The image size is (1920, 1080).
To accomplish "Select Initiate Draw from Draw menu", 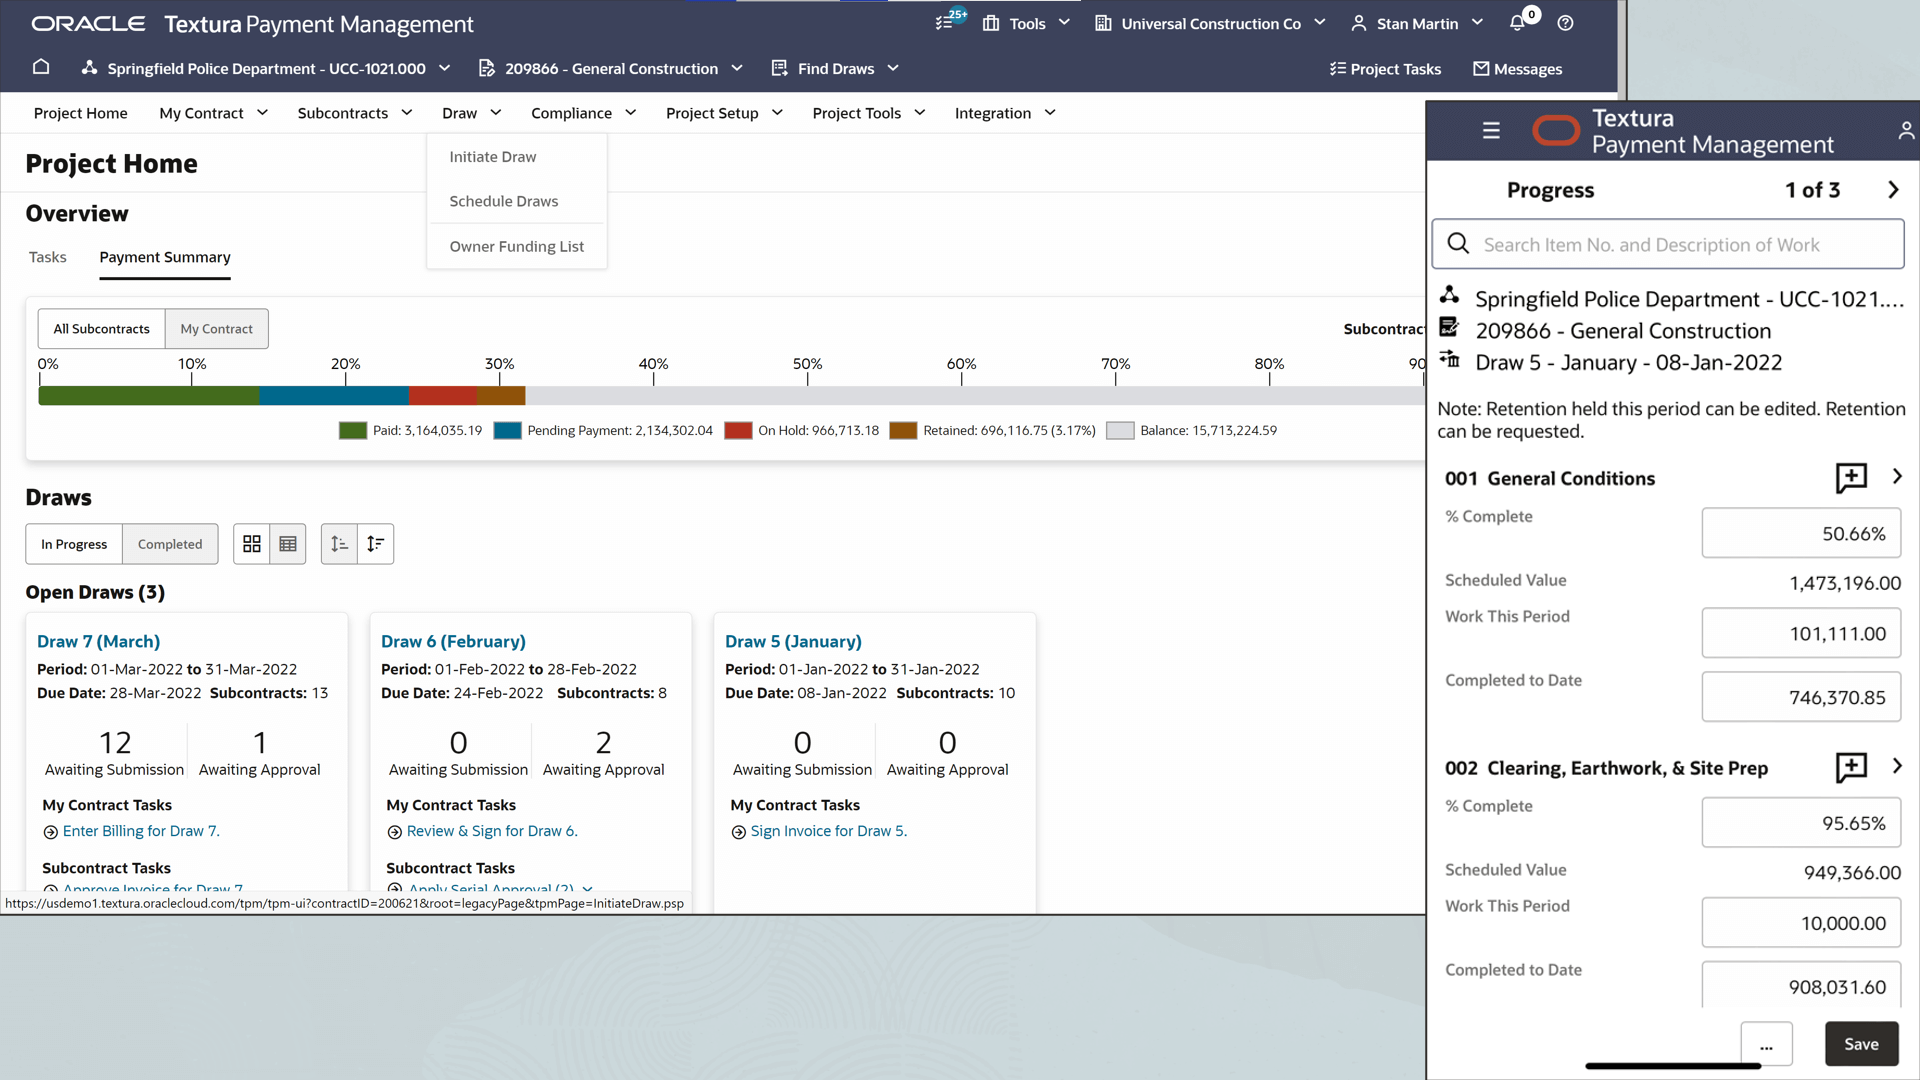I will pyautogui.click(x=493, y=157).
